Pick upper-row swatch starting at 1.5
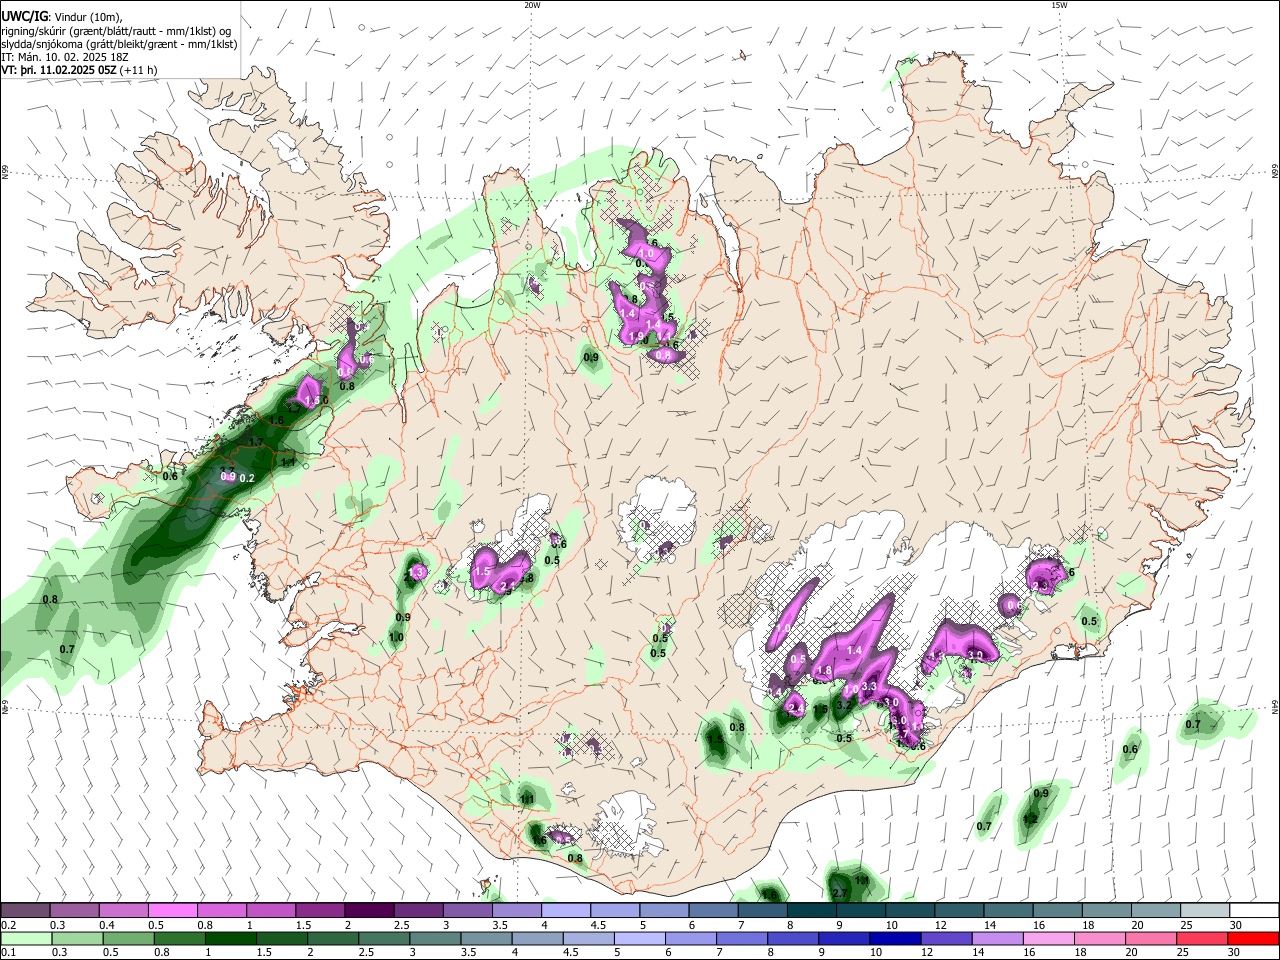The height and width of the screenshot is (960, 1280). (x=320, y=910)
